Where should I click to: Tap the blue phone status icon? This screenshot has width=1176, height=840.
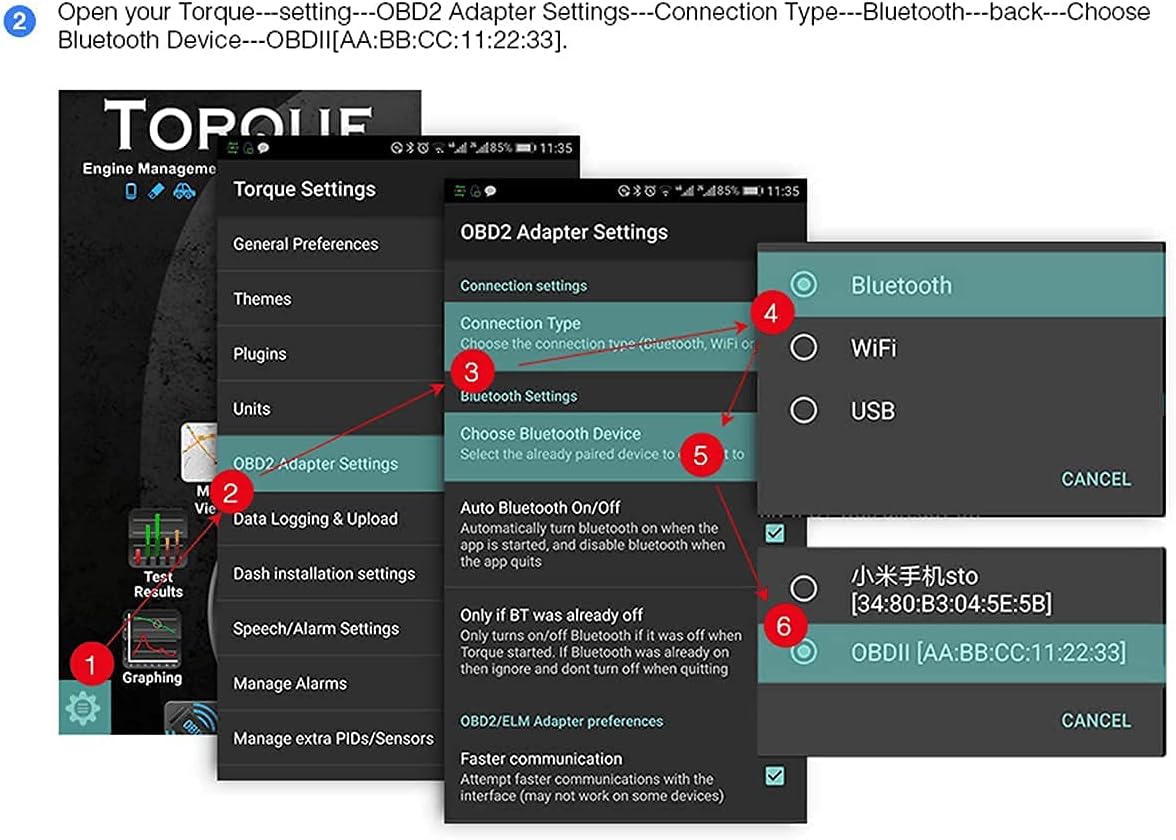pyautogui.click(x=131, y=192)
